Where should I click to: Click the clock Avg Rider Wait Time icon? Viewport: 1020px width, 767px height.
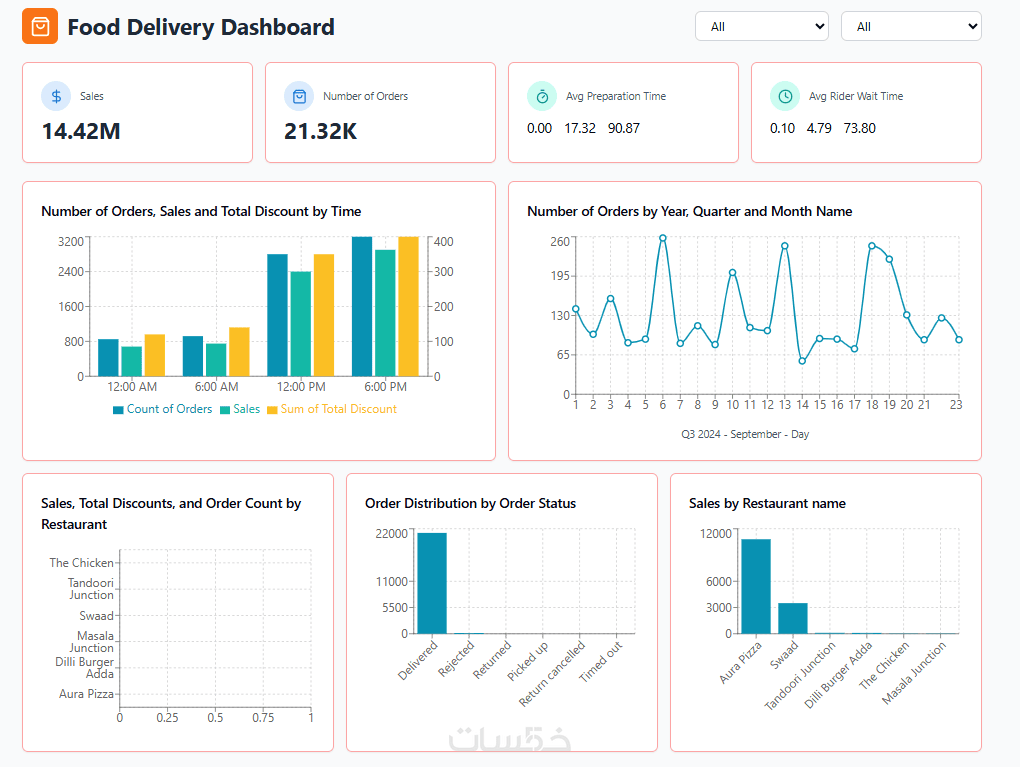(785, 96)
